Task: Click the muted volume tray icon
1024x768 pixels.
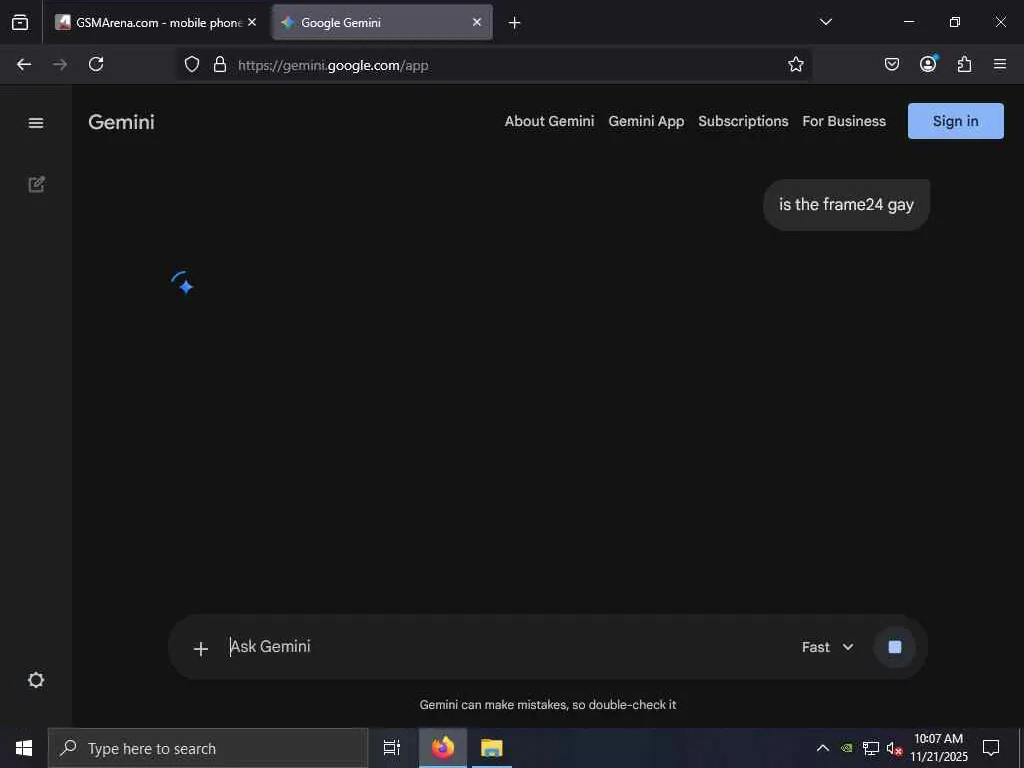Action: (894, 749)
